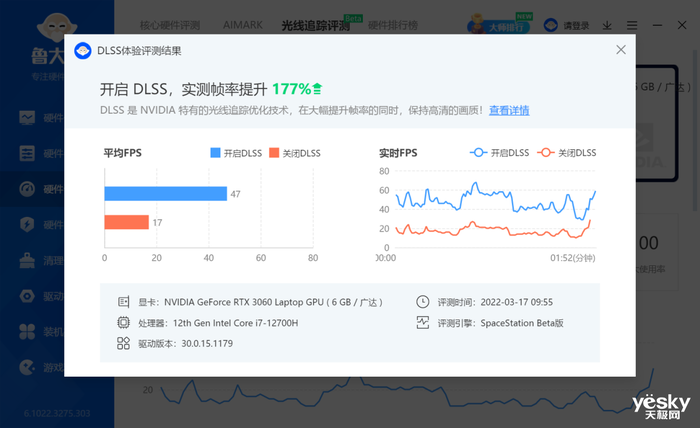The image size is (700, 428).
Task: Toggle 关闭DLSS line legend in realtime FPS chart
Action: 567,153
